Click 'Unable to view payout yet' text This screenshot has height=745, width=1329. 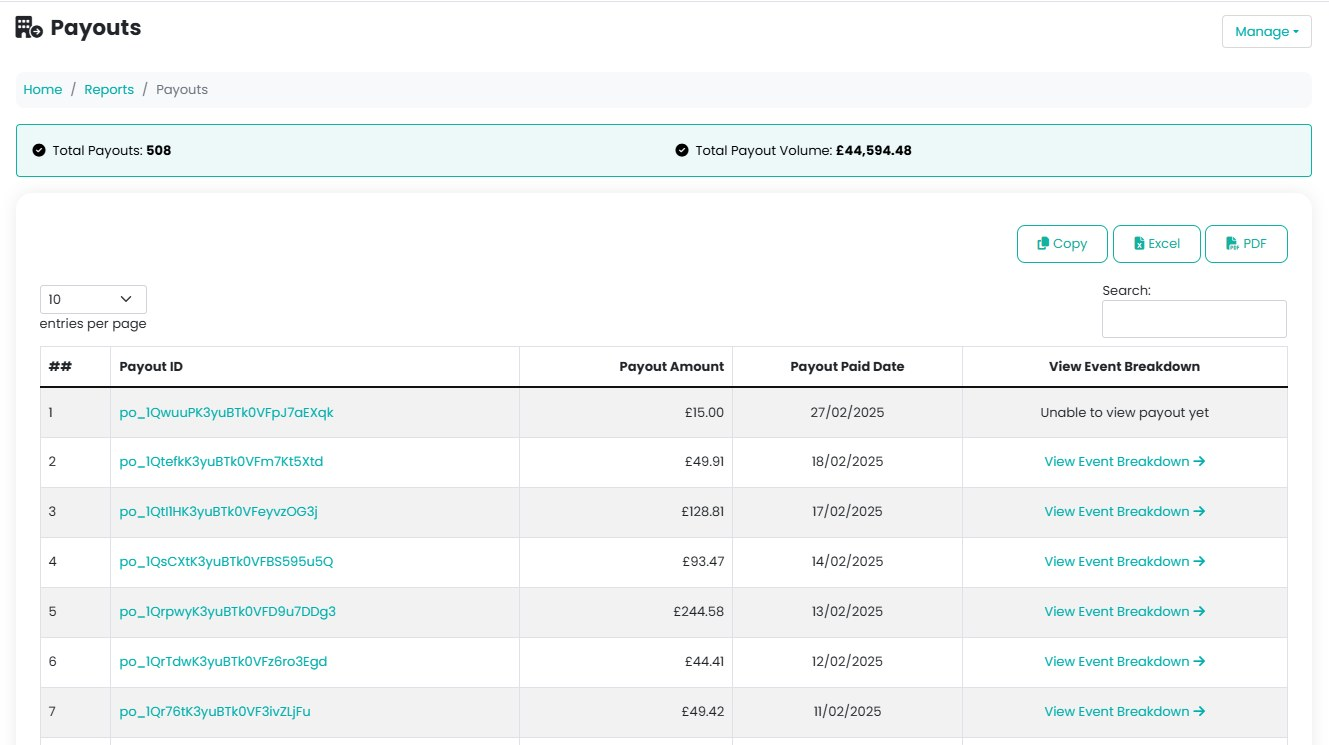1124,412
